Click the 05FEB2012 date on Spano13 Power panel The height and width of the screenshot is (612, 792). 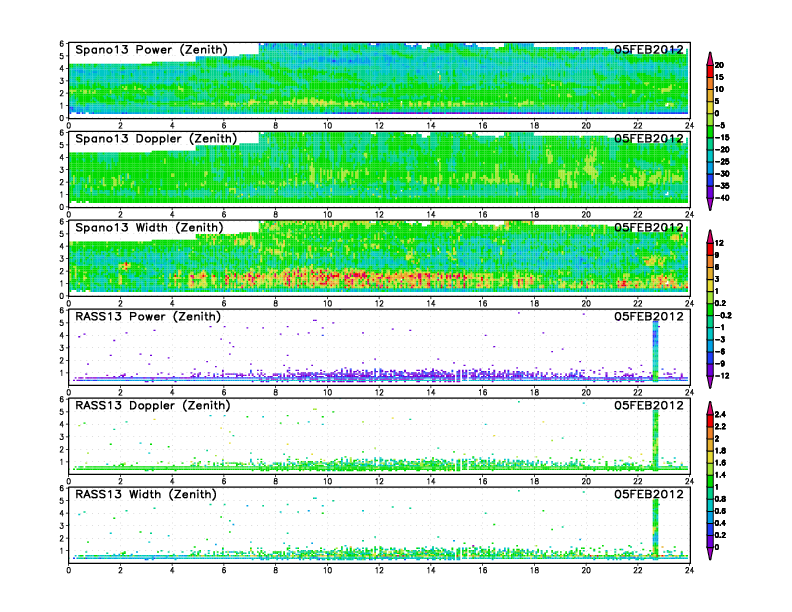tap(648, 49)
